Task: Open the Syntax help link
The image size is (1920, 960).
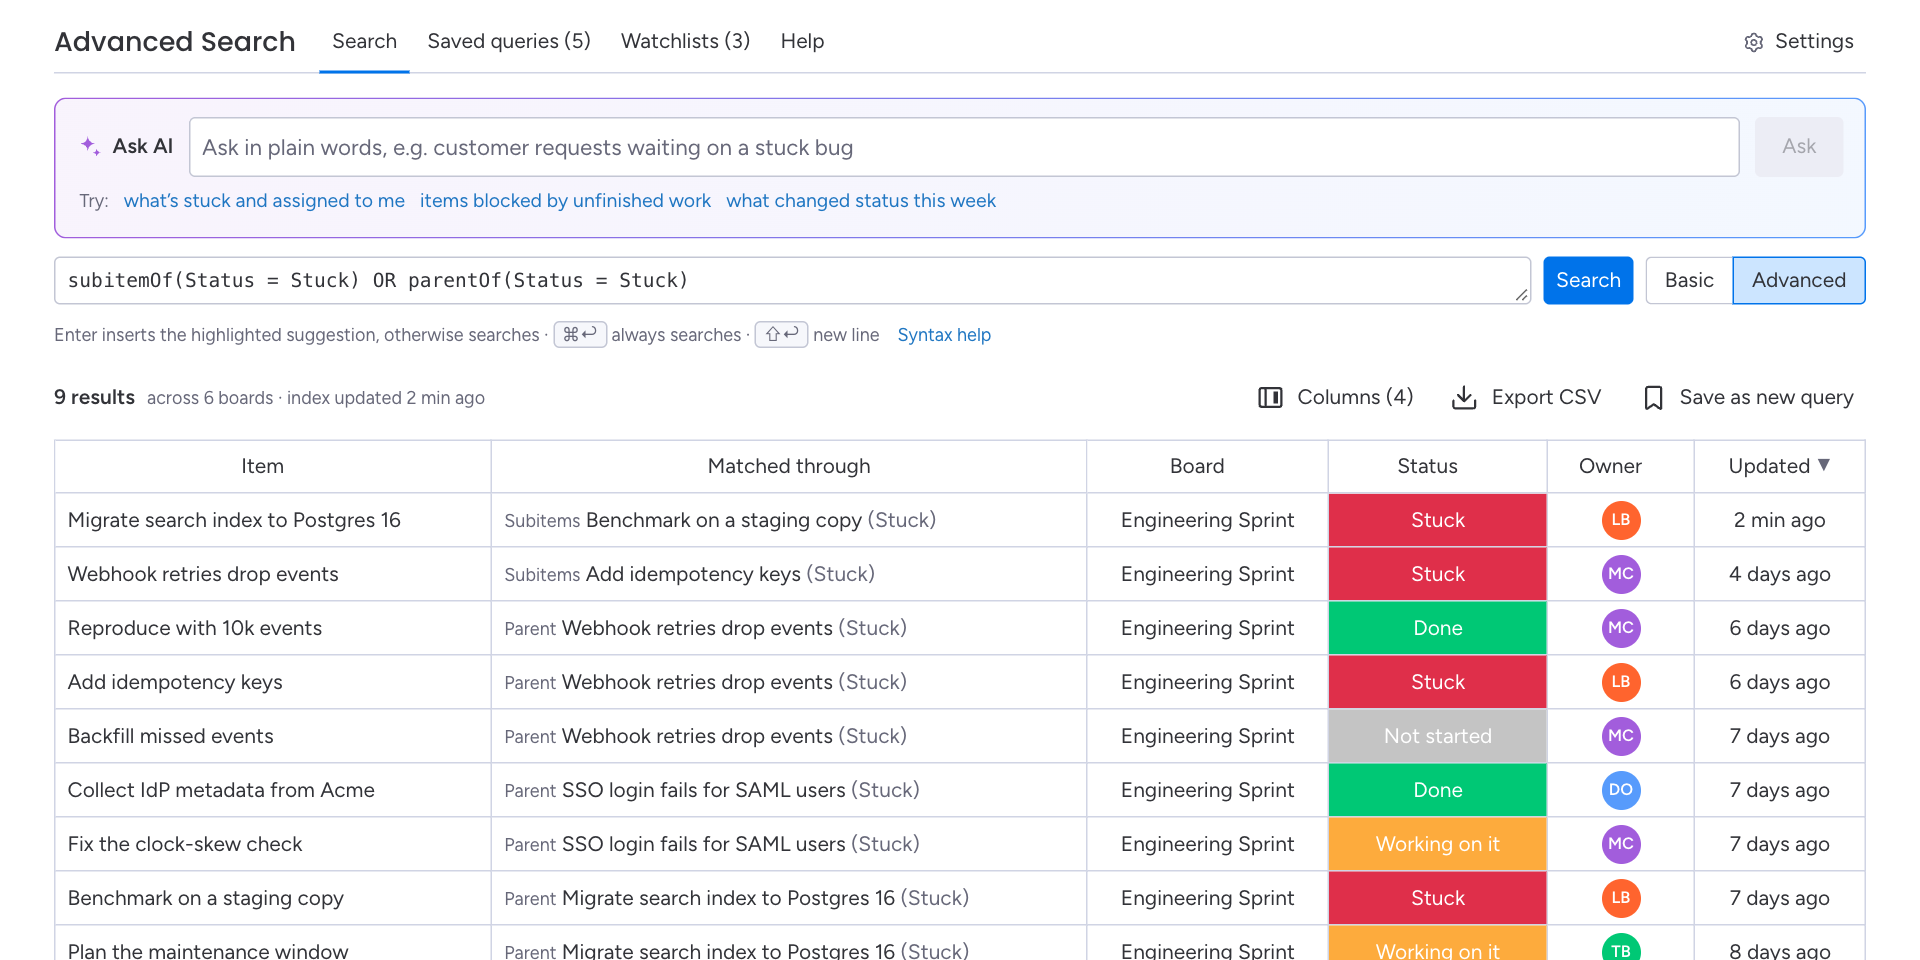Action: (944, 335)
